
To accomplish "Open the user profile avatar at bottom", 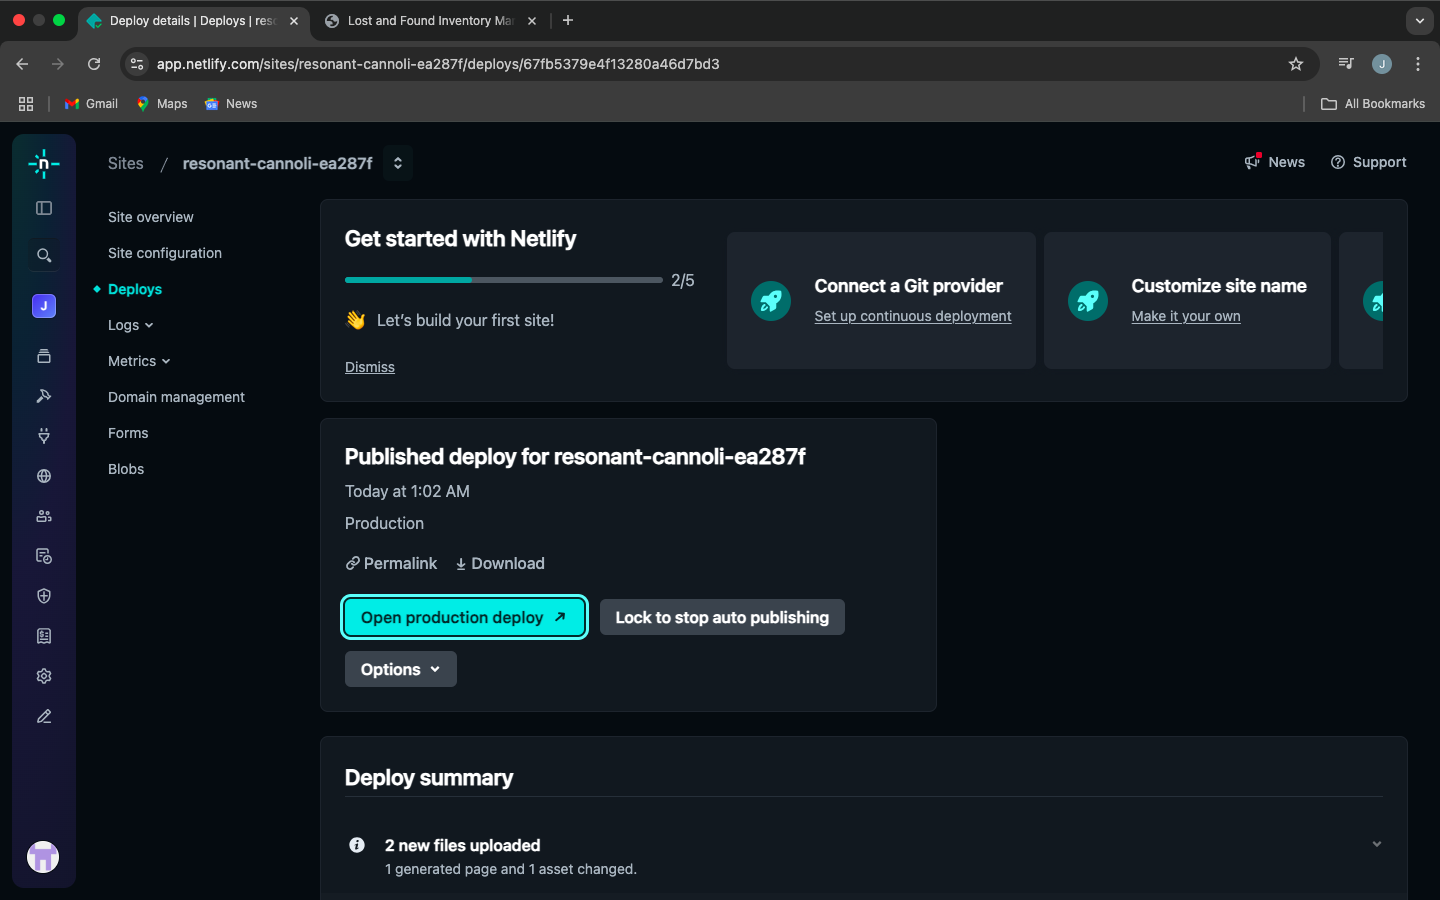I will (43, 857).
